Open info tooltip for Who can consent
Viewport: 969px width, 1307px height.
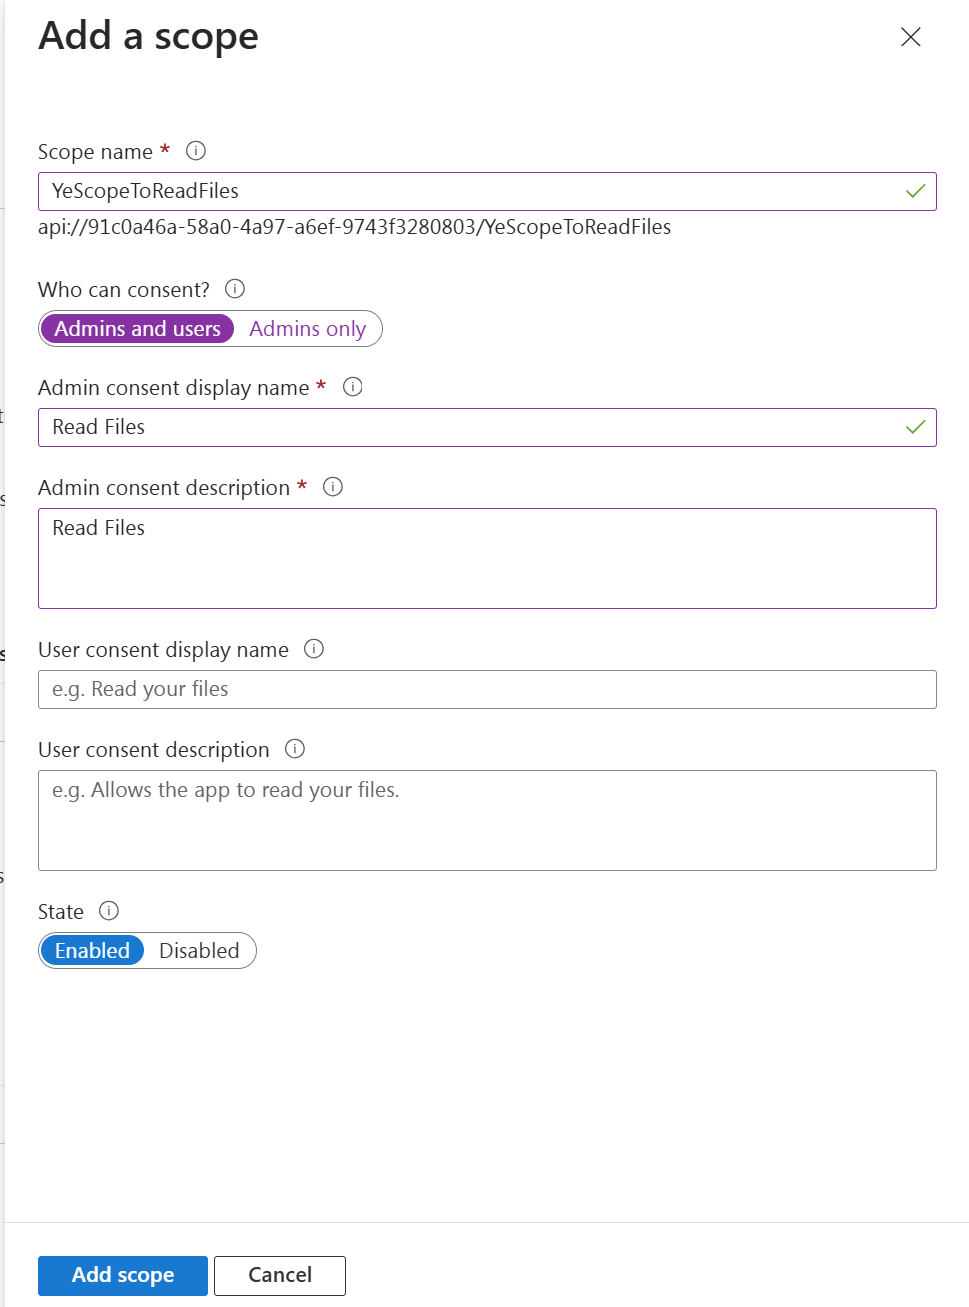(235, 289)
